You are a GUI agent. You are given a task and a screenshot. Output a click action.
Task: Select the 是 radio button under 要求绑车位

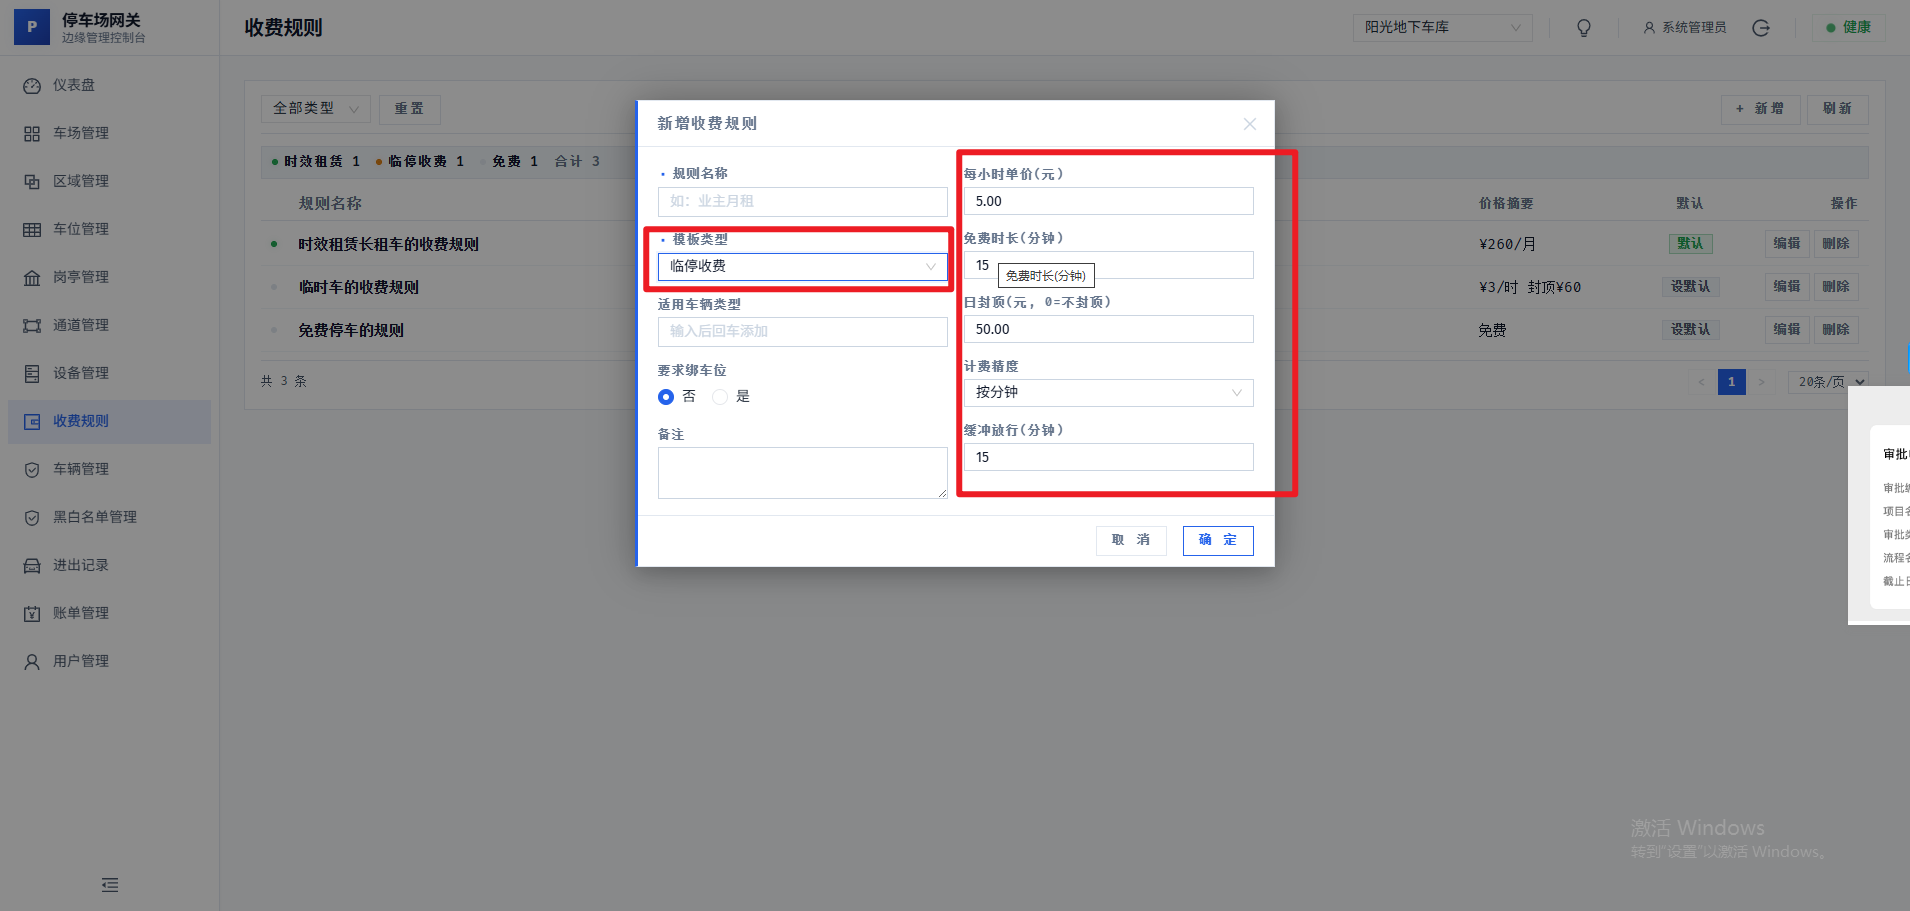pyautogui.click(x=722, y=397)
